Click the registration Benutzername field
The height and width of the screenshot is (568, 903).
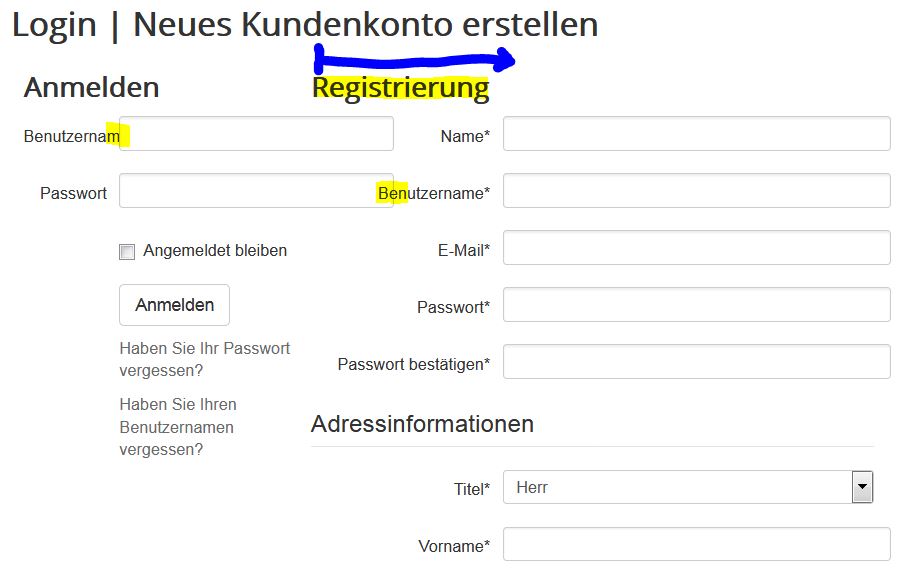point(696,191)
